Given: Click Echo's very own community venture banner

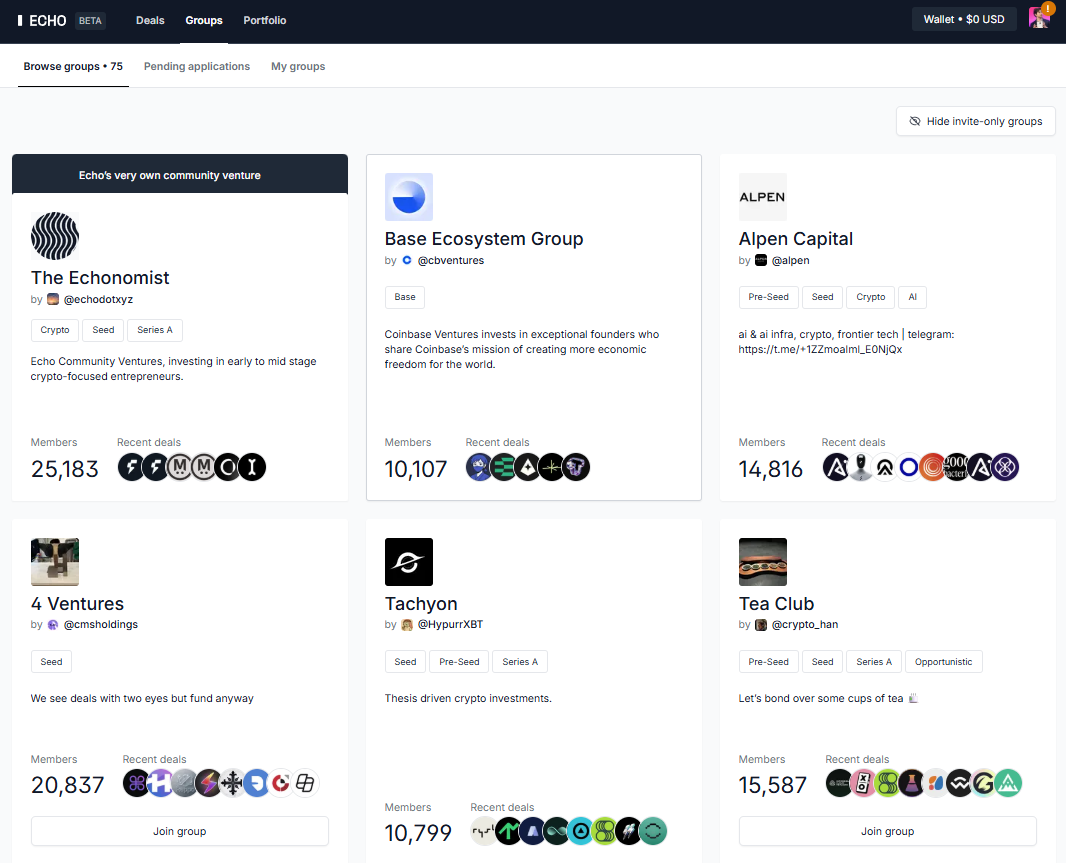Looking at the screenshot, I should [180, 175].
